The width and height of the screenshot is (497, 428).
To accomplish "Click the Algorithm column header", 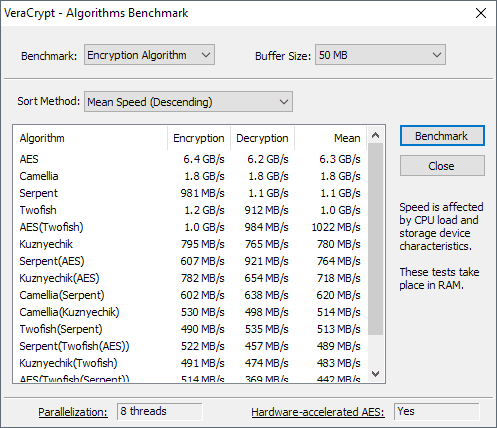I will (x=90, y=138).
